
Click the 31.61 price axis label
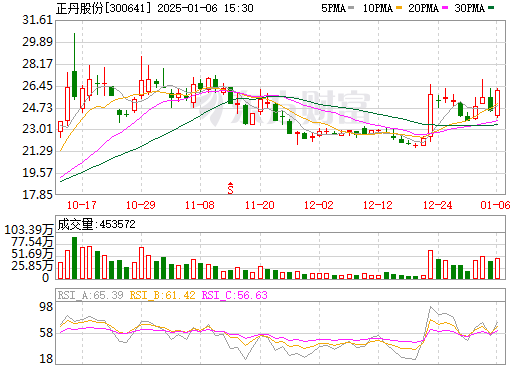click(38, 20)
